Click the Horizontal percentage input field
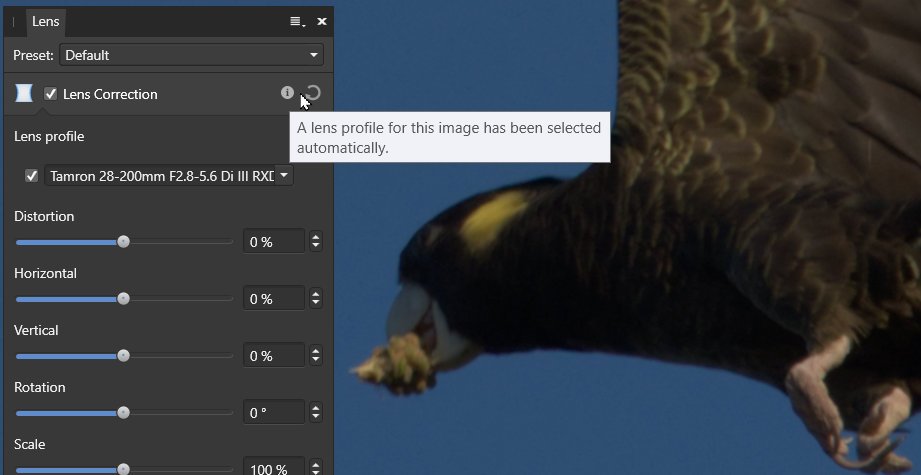 tap(274, 299)
